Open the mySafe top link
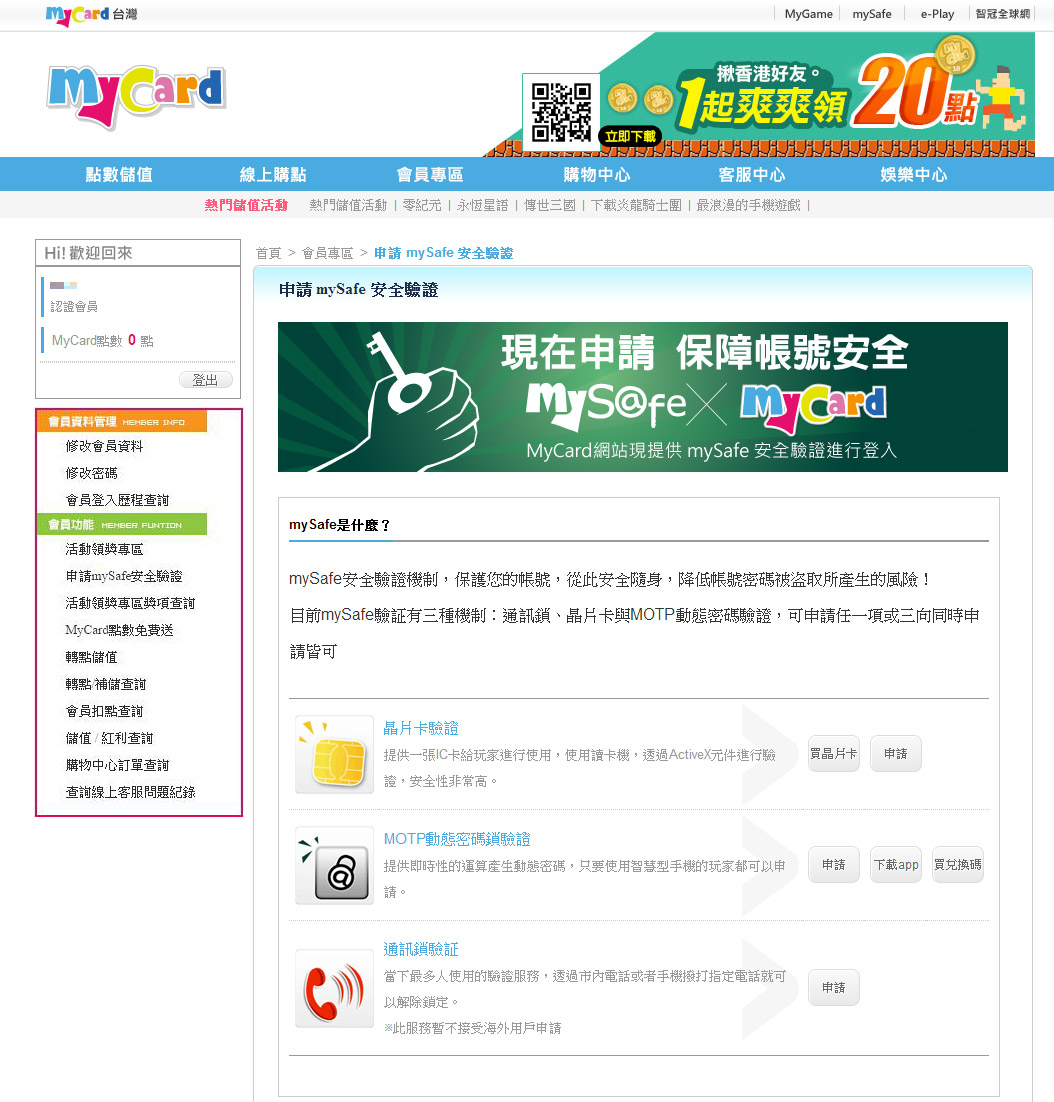The height and width of the screenshot is (1102, 1054). pyautogui.click(x=871, y=14)
